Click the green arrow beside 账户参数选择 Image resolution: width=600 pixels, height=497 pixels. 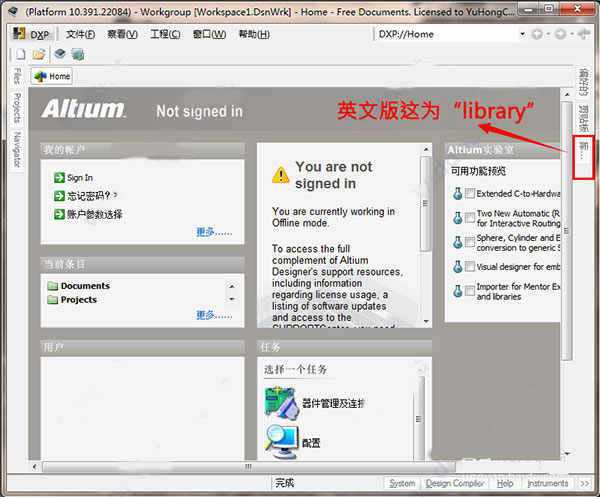click(59, 214)
